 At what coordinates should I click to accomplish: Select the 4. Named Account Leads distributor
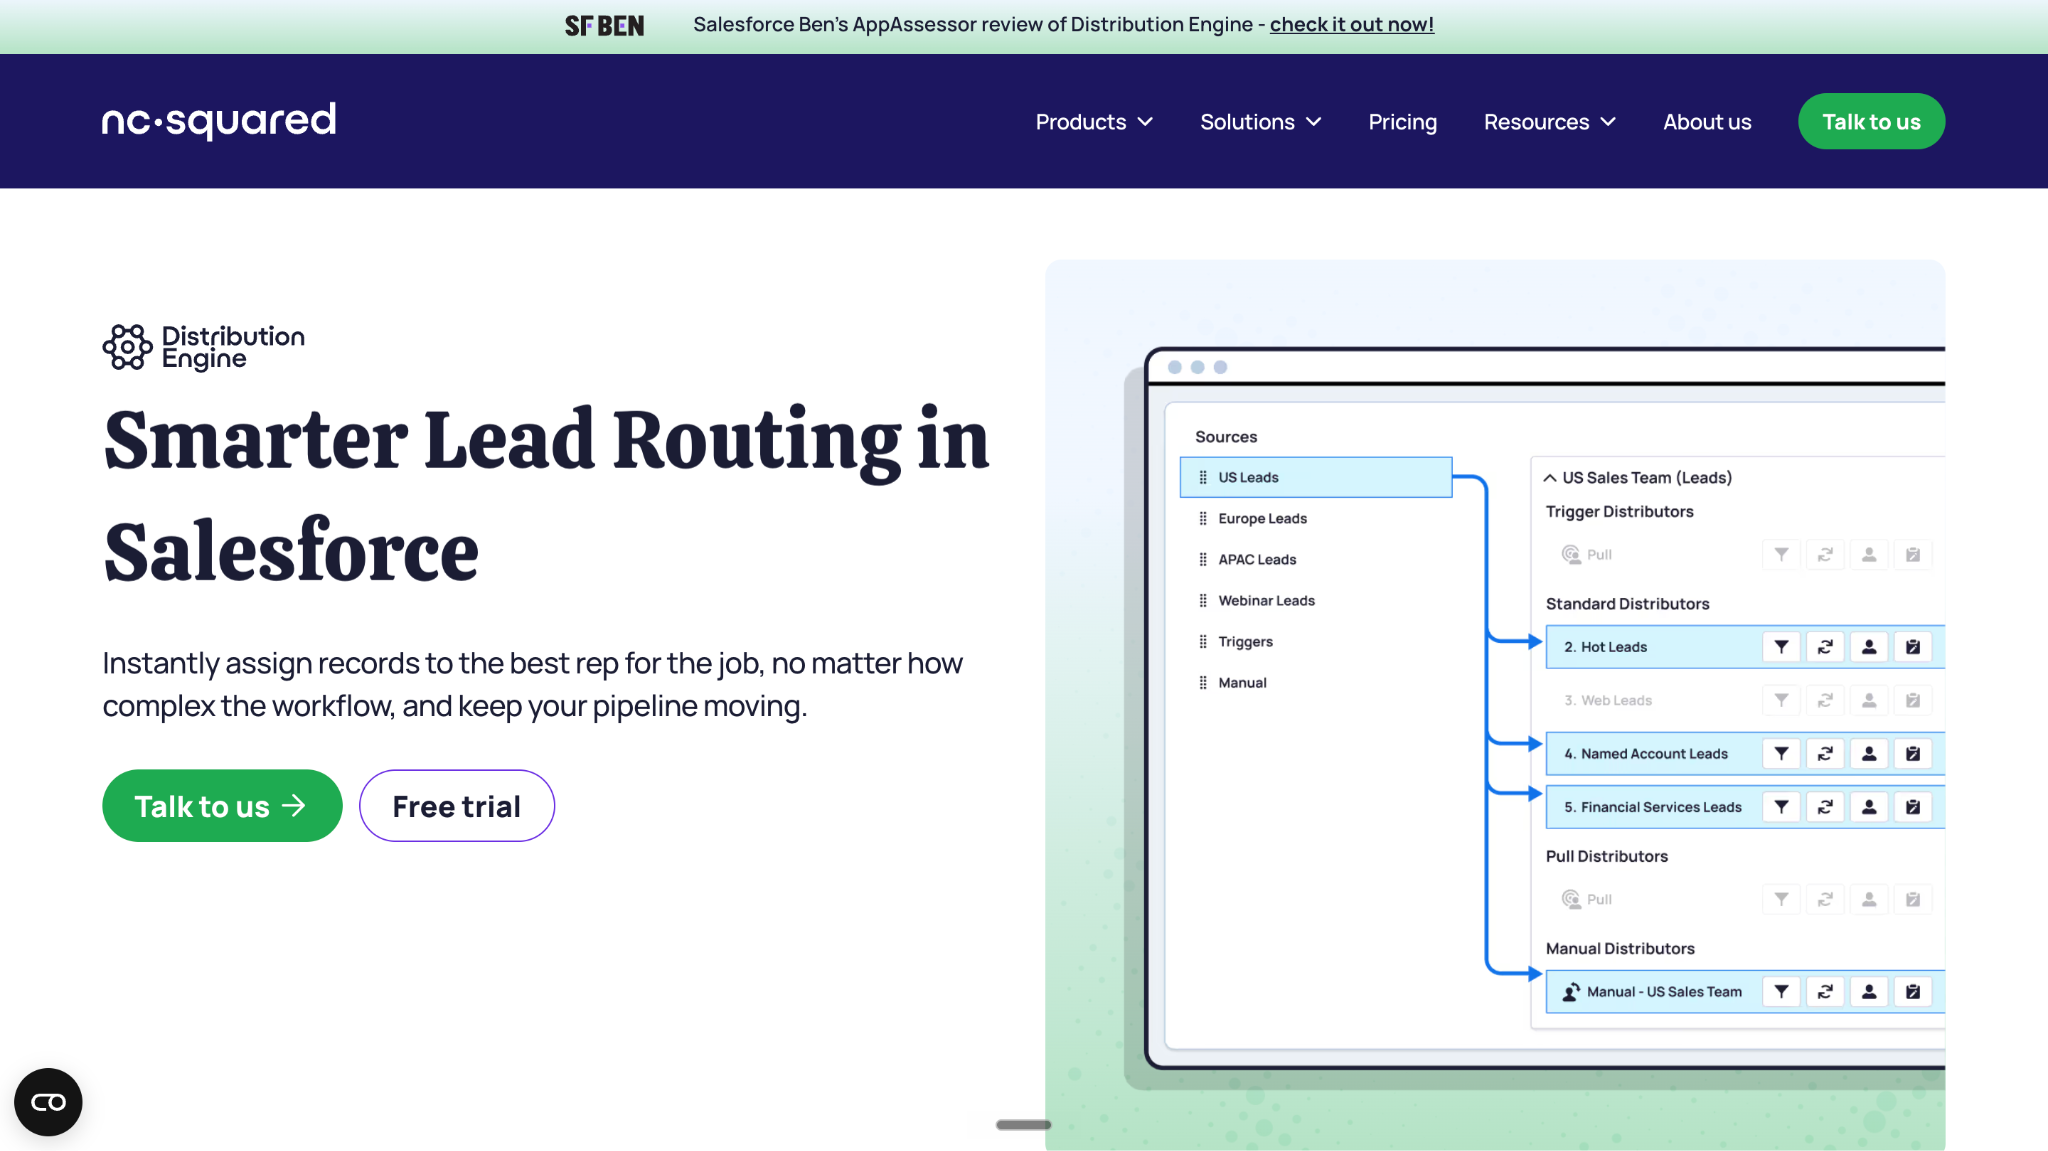(1745, 754)
